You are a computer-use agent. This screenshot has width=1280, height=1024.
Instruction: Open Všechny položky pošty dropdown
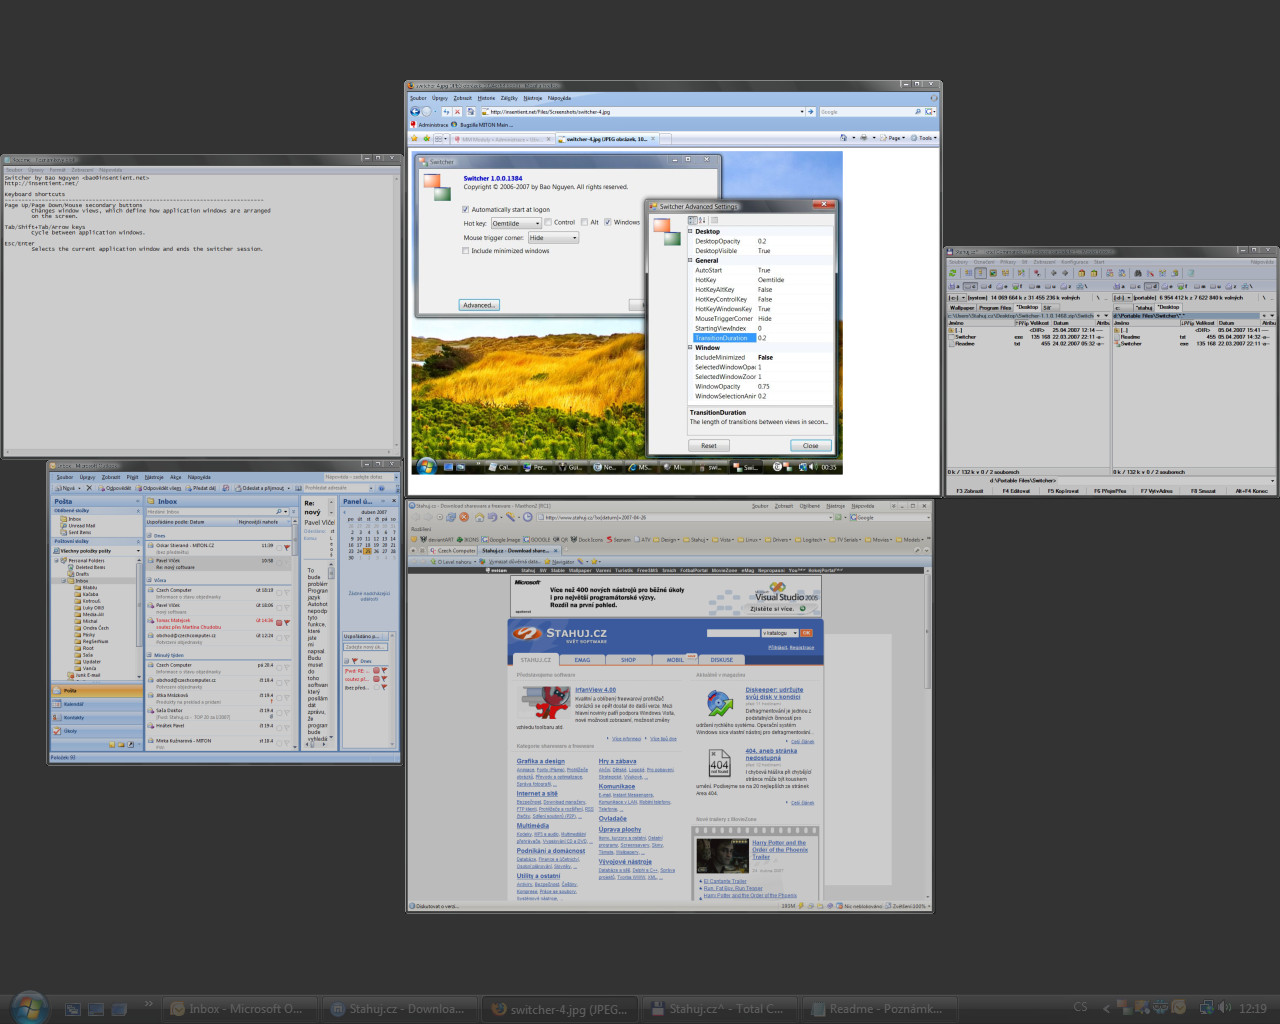[138, 551]
